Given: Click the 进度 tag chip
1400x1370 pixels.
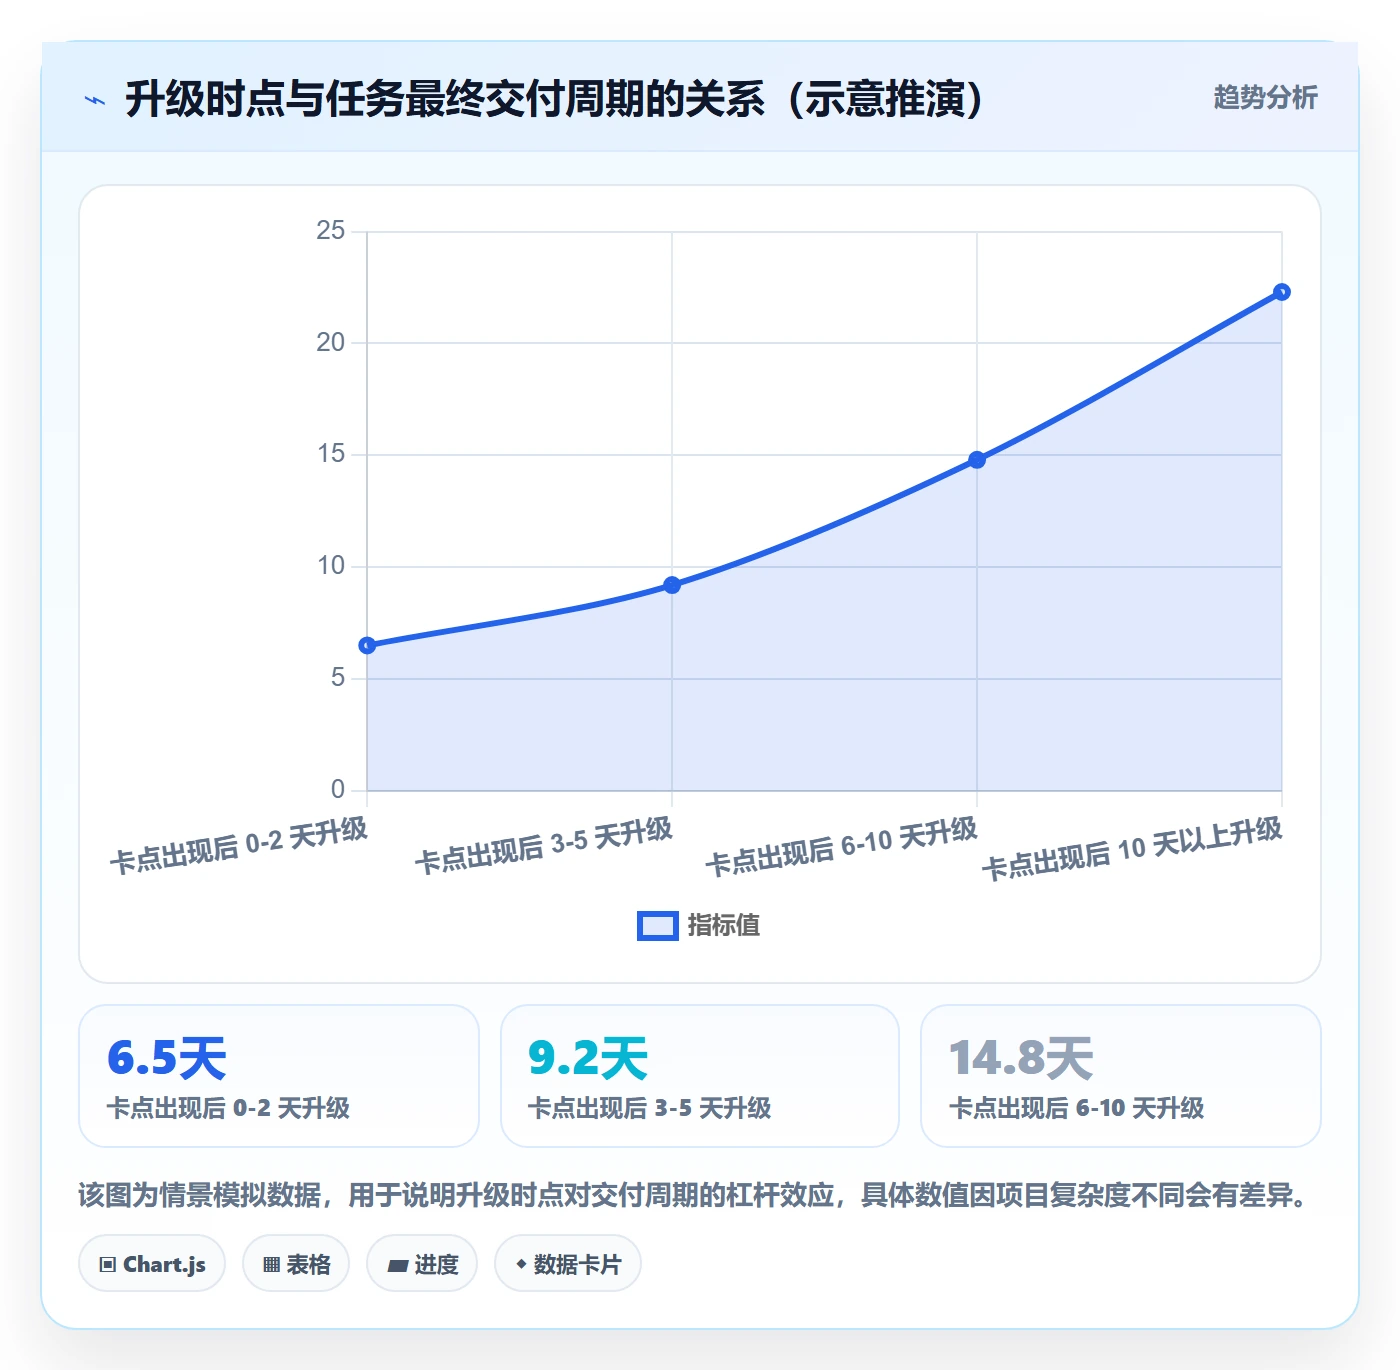Looking at the screenshot, I should [x=422, y=1264].
